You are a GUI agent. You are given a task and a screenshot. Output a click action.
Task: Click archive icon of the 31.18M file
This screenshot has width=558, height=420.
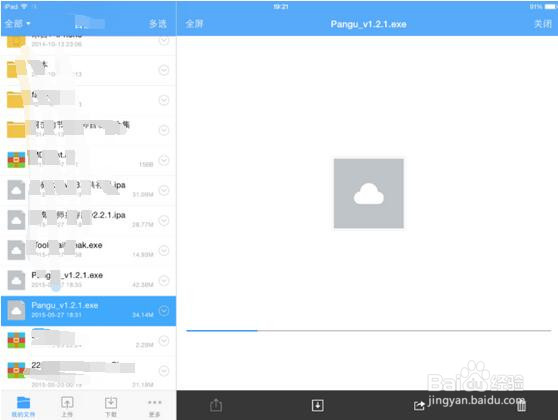click(x=16, y=370)
